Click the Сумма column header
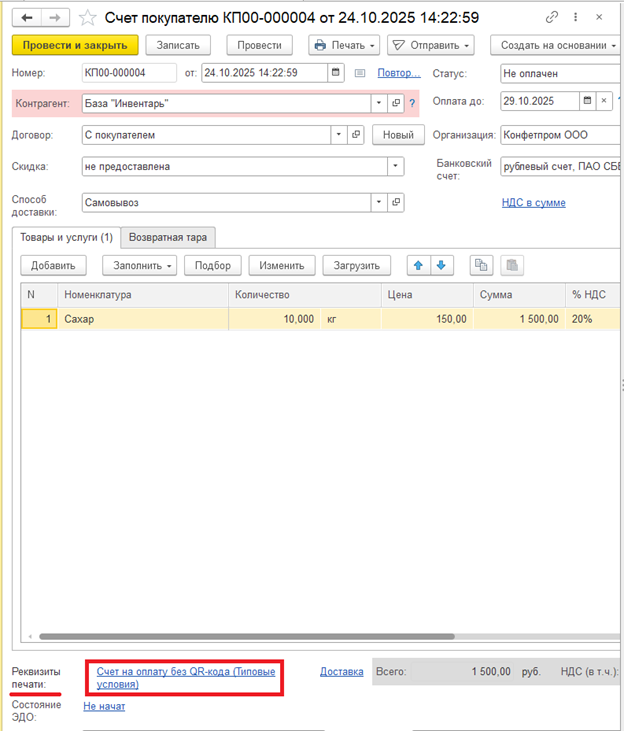The height and width of the screenshot is (731, 624). tap(520, 295)
